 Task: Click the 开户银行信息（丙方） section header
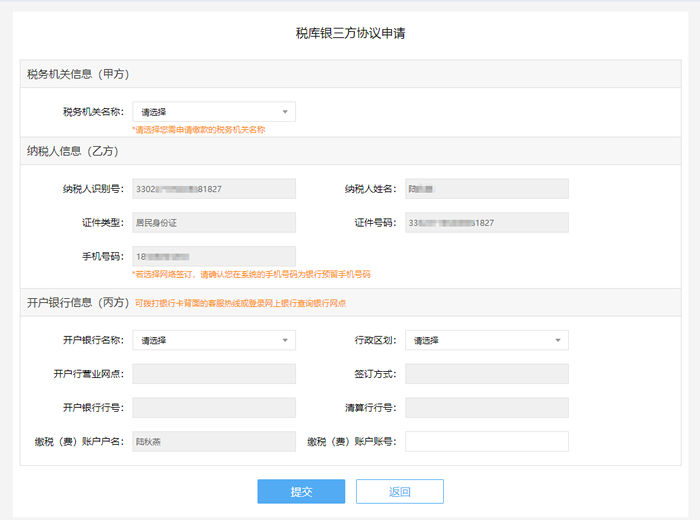(x=78, y=303)
